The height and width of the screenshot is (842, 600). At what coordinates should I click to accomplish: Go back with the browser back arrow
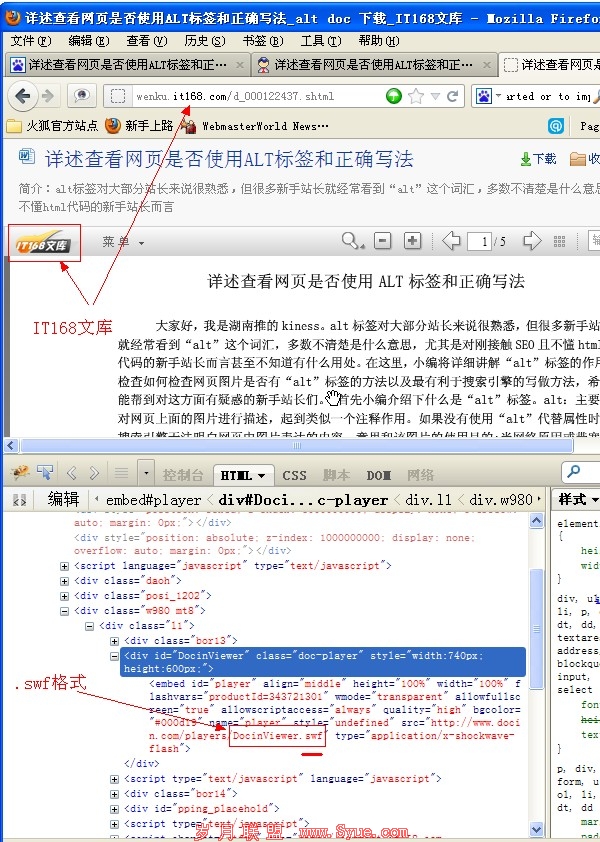[23, 96]
